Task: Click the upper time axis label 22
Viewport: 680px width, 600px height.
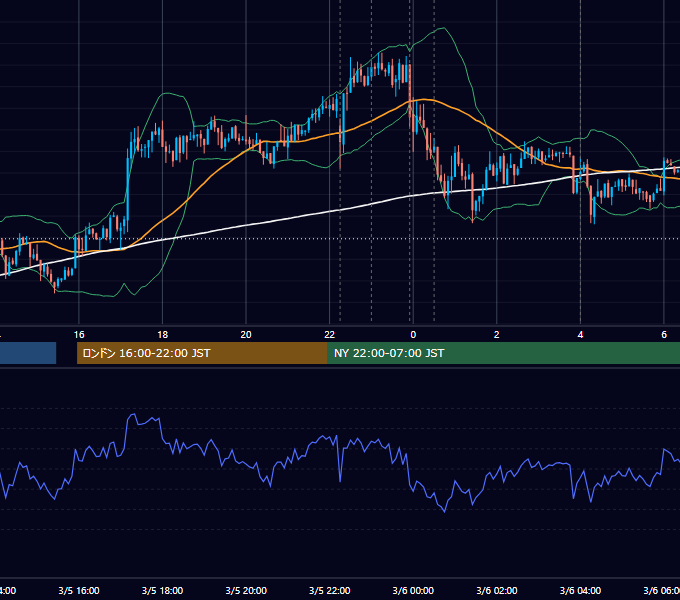Action: (330, 335)
